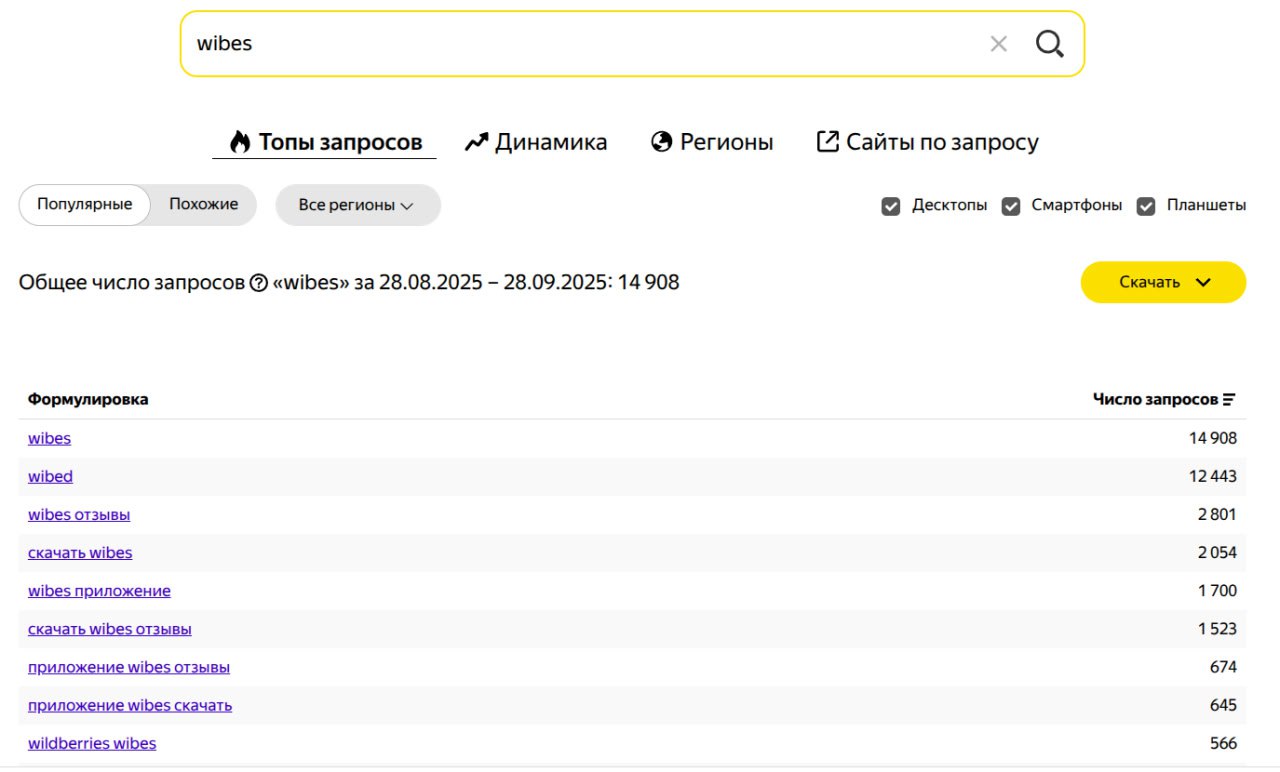Viewport: 1280px width, 772px height.
Task: Click the request count '12 443'
Action: pos(1213,476)
